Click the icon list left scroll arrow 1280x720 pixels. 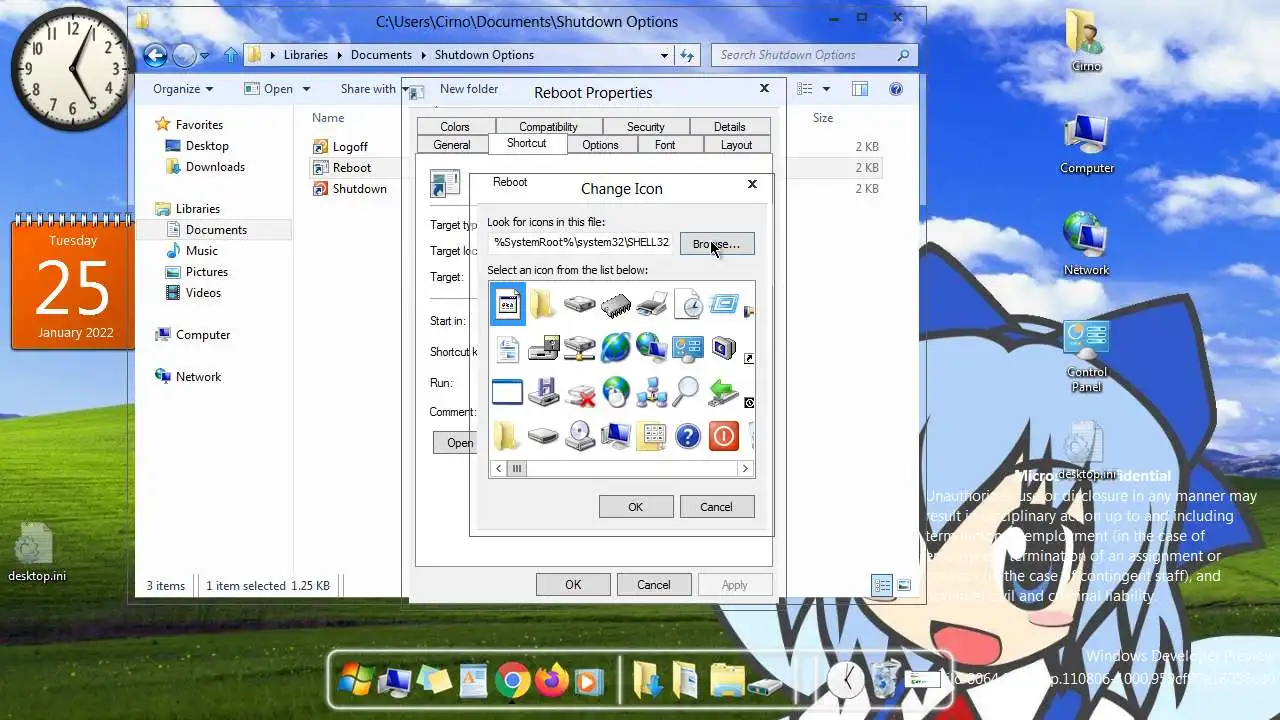point(499,468)
